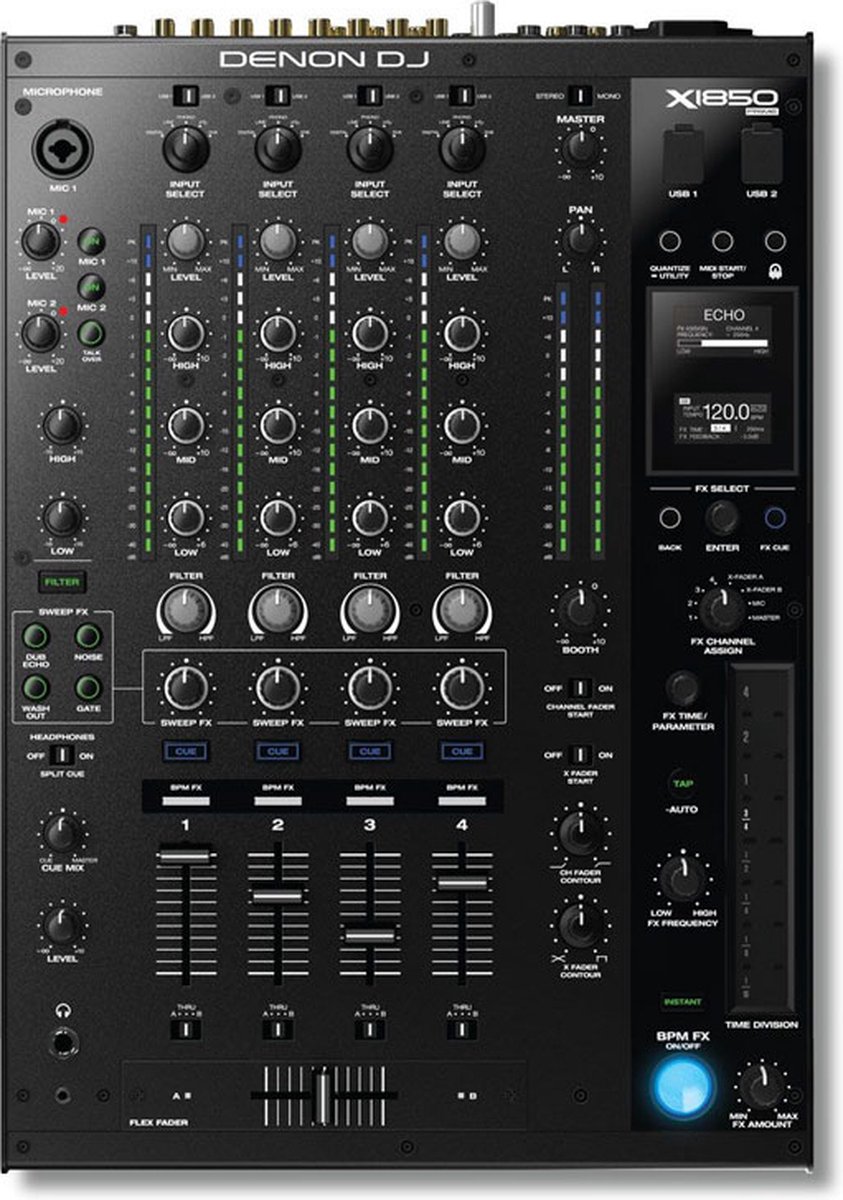Grab the channel 1 fader cap
The height and width of the screenshot is (1200, 843).
pyautogui.click(x=186, y=855)
